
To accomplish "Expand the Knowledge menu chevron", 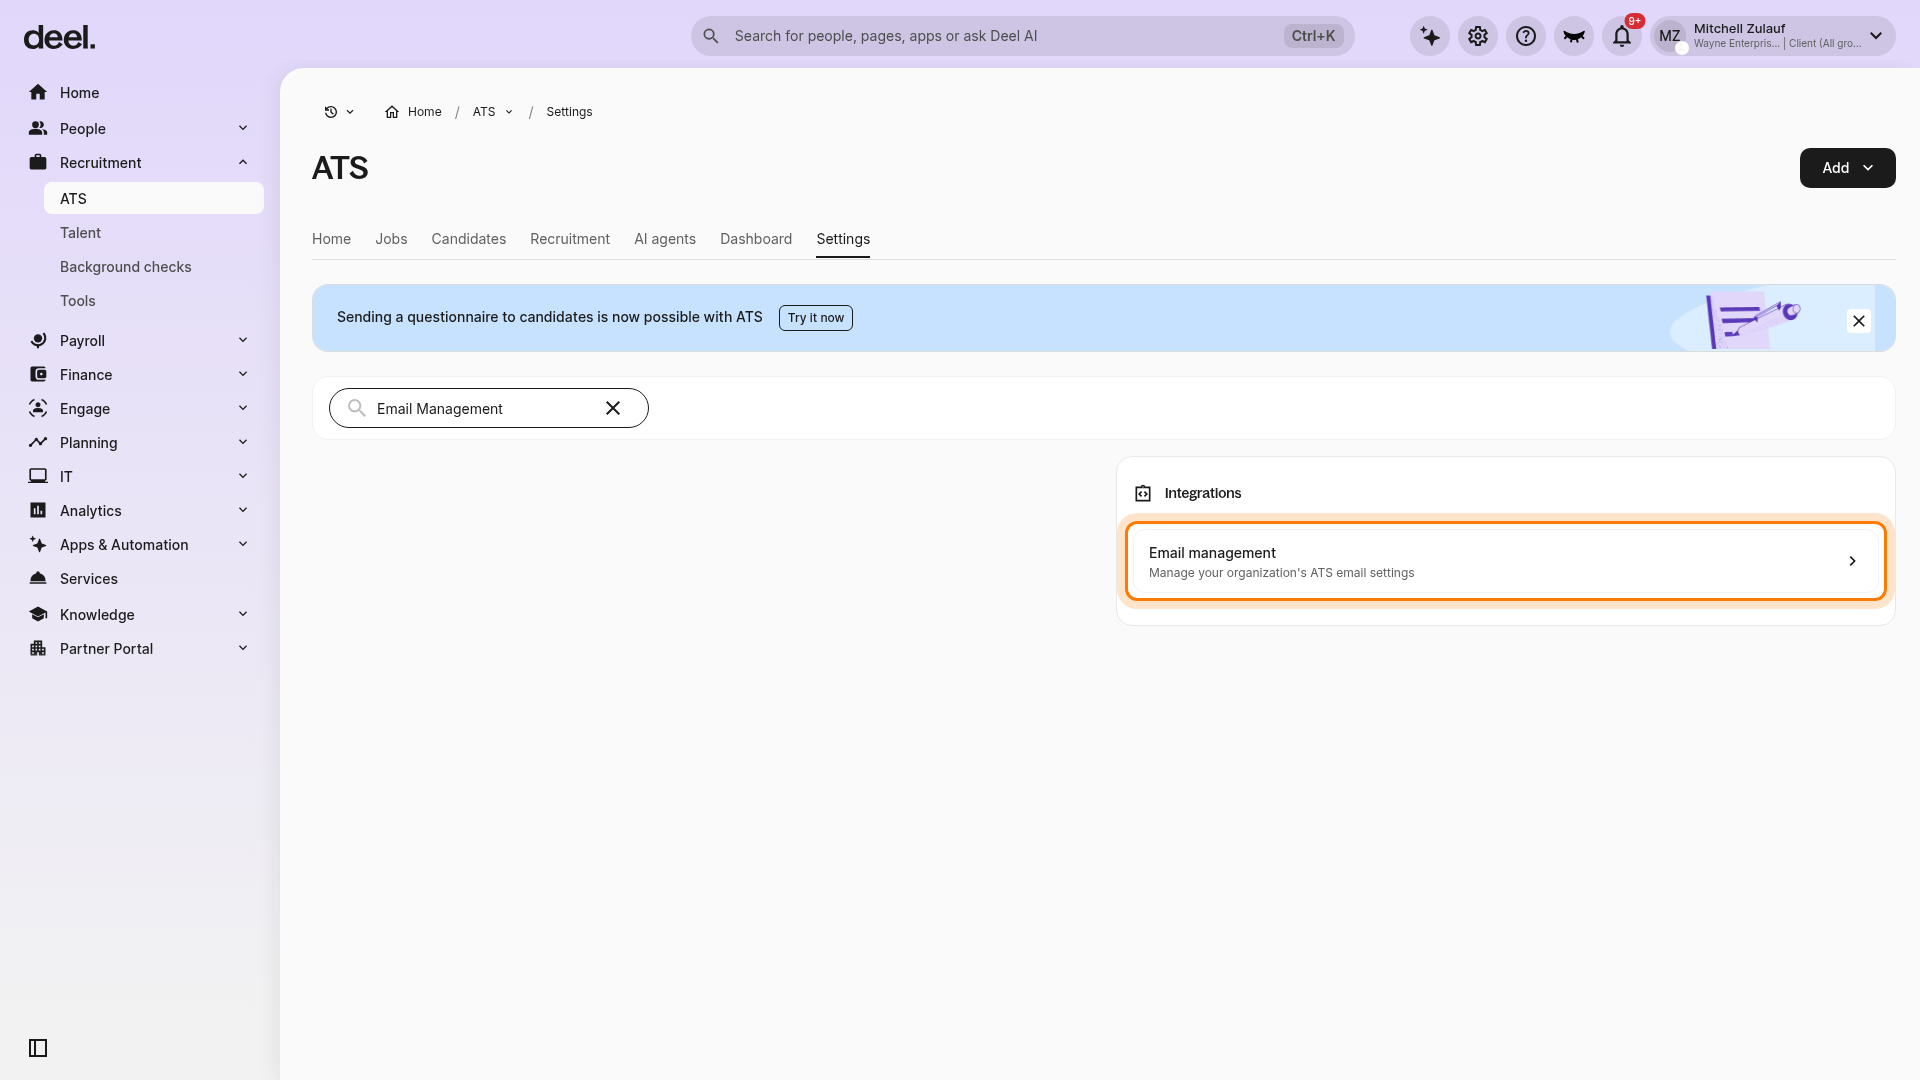I will pyautogui.click(x=243, y=614).
